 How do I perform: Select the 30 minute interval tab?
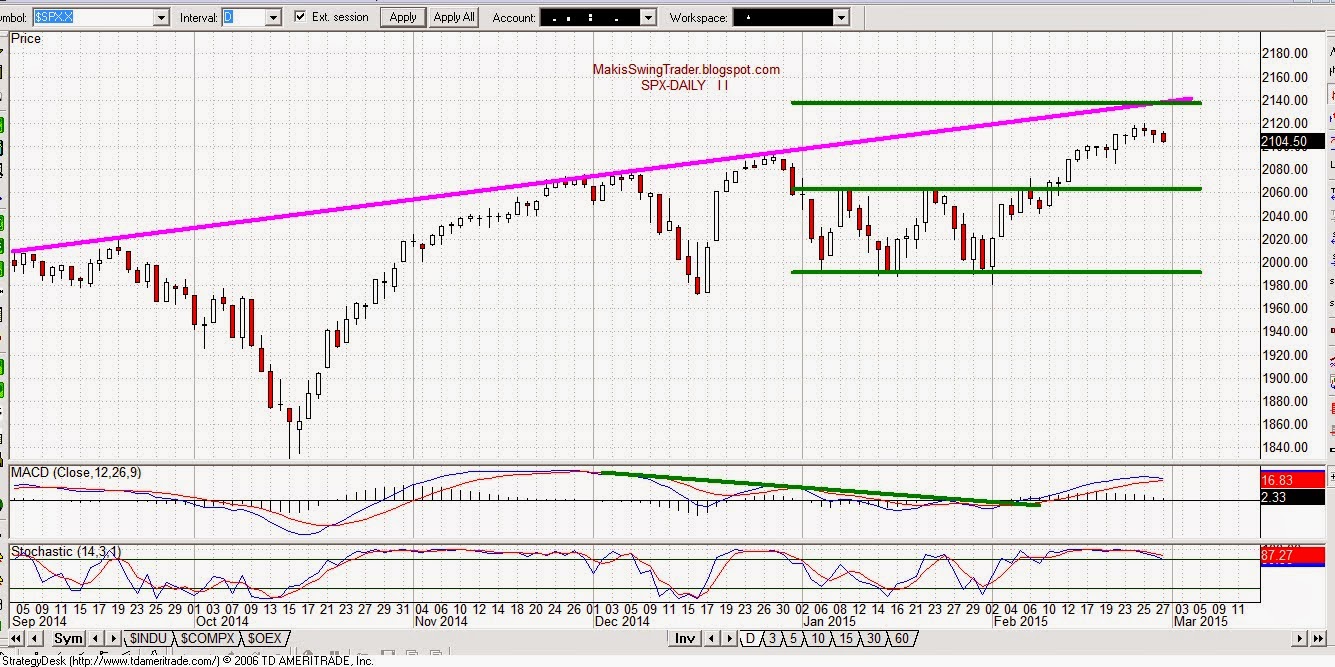[x=874, y=638]
